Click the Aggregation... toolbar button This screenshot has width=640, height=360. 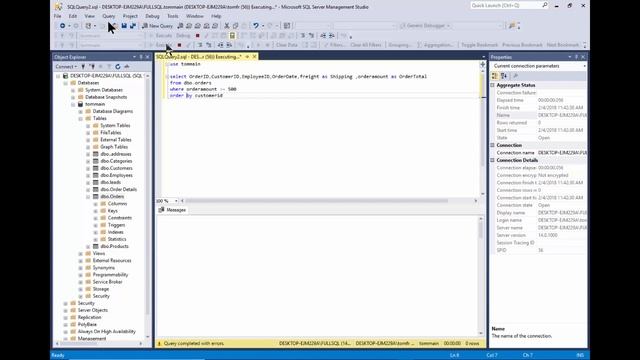(x=435, y=45)
